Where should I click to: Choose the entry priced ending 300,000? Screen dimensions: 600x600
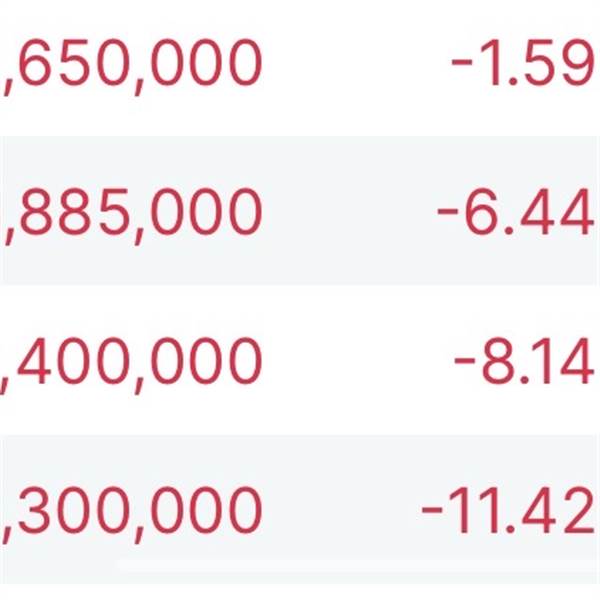(132, 510)
